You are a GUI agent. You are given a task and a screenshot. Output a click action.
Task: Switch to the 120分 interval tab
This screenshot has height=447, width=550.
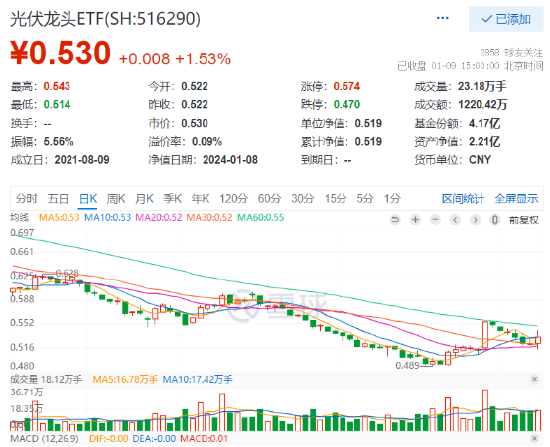tap(233, 199)
